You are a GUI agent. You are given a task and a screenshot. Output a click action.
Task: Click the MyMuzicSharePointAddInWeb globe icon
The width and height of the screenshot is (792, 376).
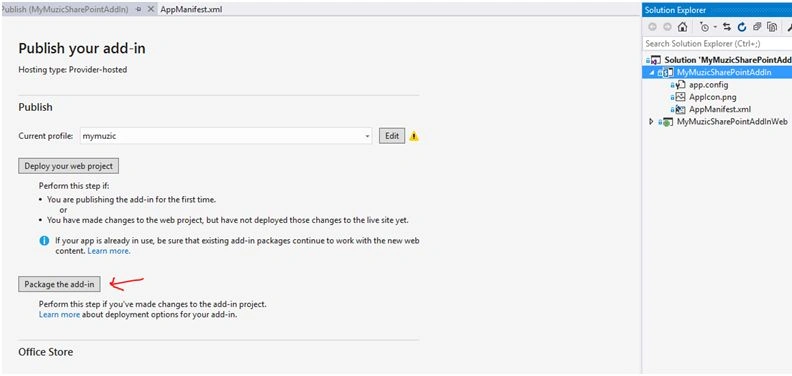tap(668, 122)
